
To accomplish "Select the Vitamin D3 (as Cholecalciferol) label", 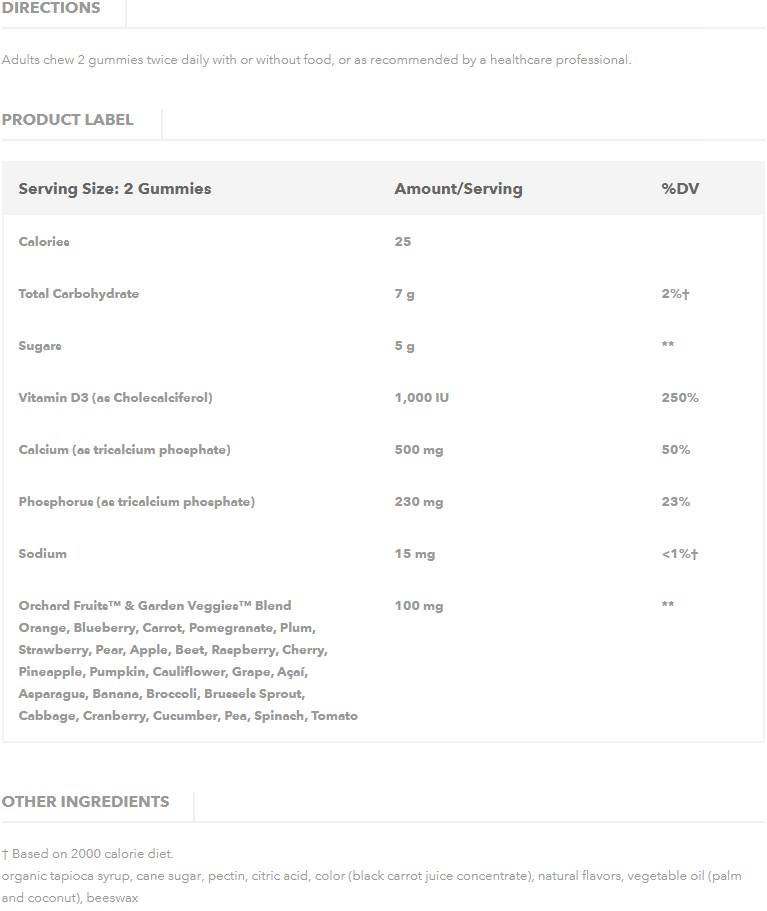I will pyautogui.click(x=115, y=398).
